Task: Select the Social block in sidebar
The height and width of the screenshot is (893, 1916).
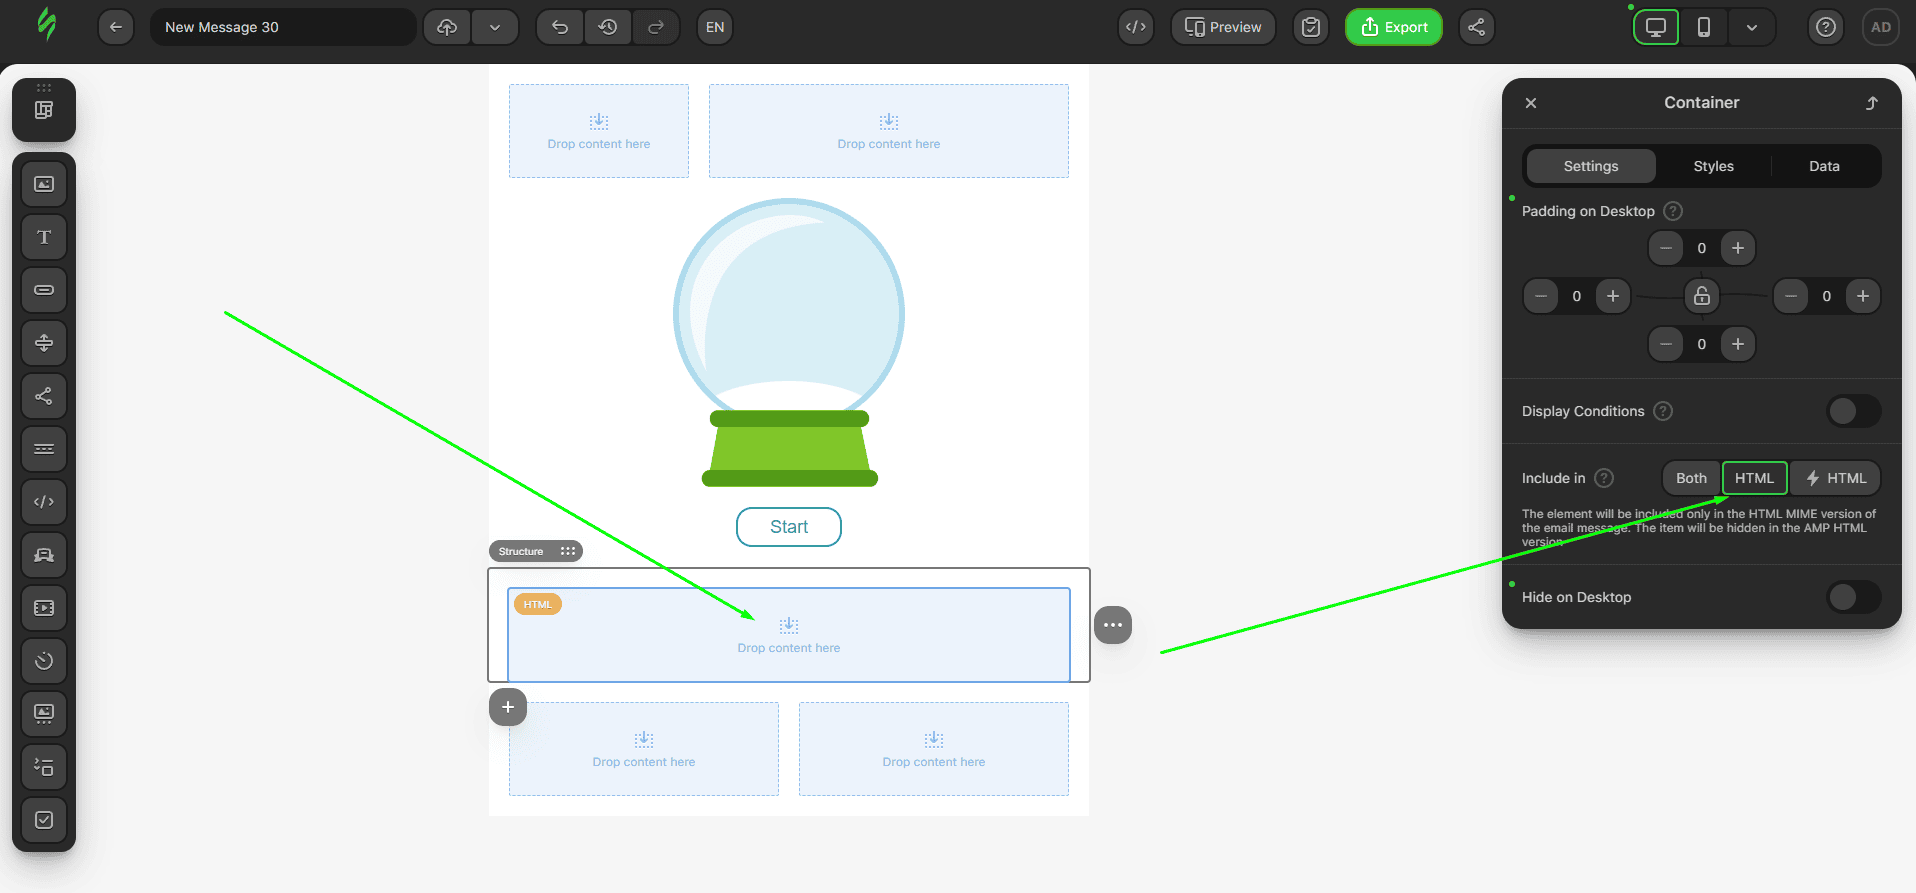Action: click(x=44, y=396)
